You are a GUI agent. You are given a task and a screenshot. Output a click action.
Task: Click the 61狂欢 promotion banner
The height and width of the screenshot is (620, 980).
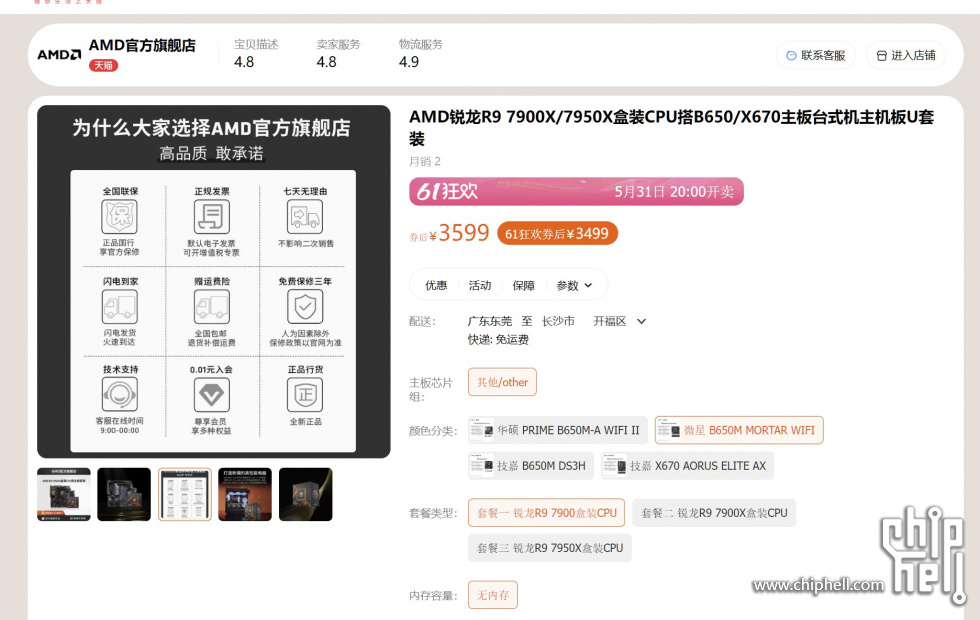pos(576,191)
